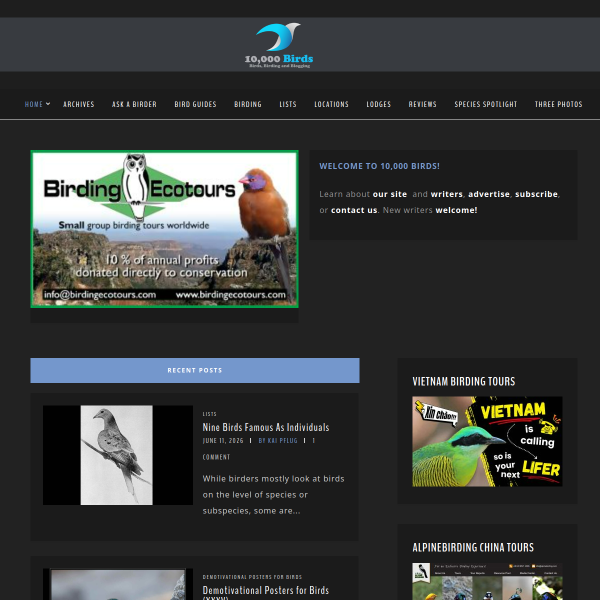Open the Home menu item

click(34, 104)
